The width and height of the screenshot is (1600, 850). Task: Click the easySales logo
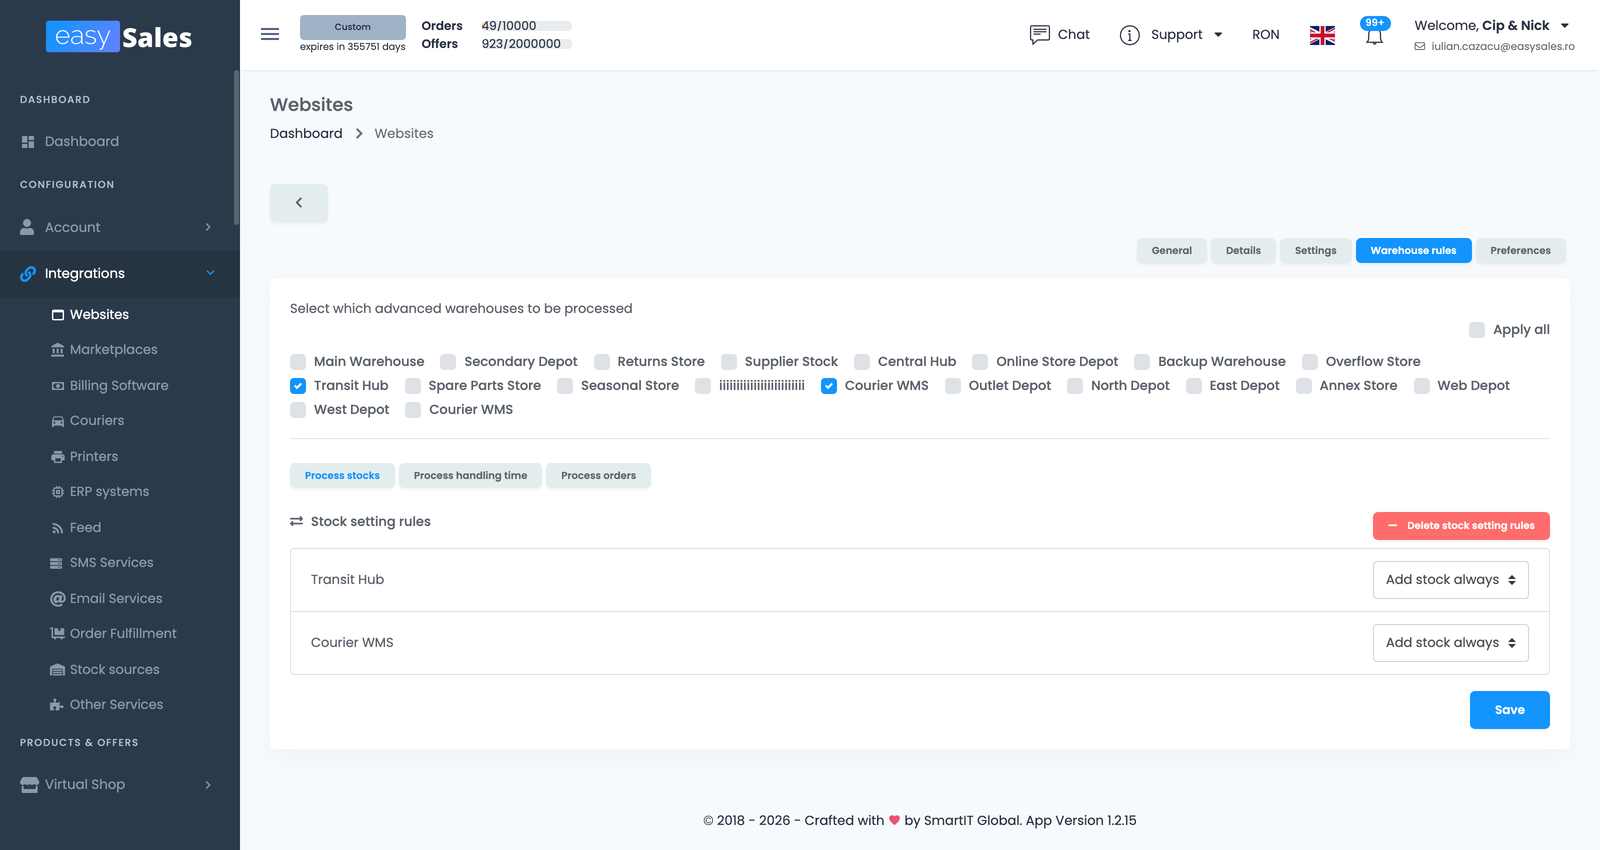[119, 37]
